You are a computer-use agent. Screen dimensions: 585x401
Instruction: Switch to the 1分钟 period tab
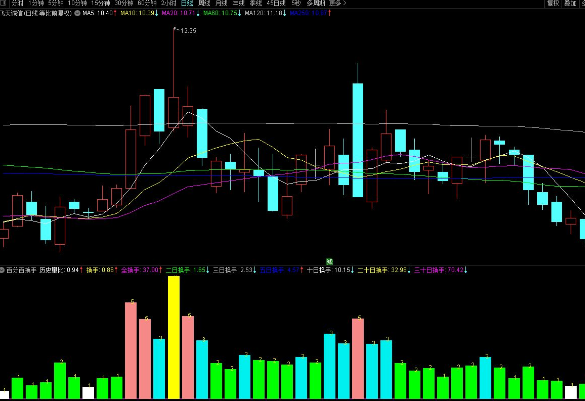(36, 3)
